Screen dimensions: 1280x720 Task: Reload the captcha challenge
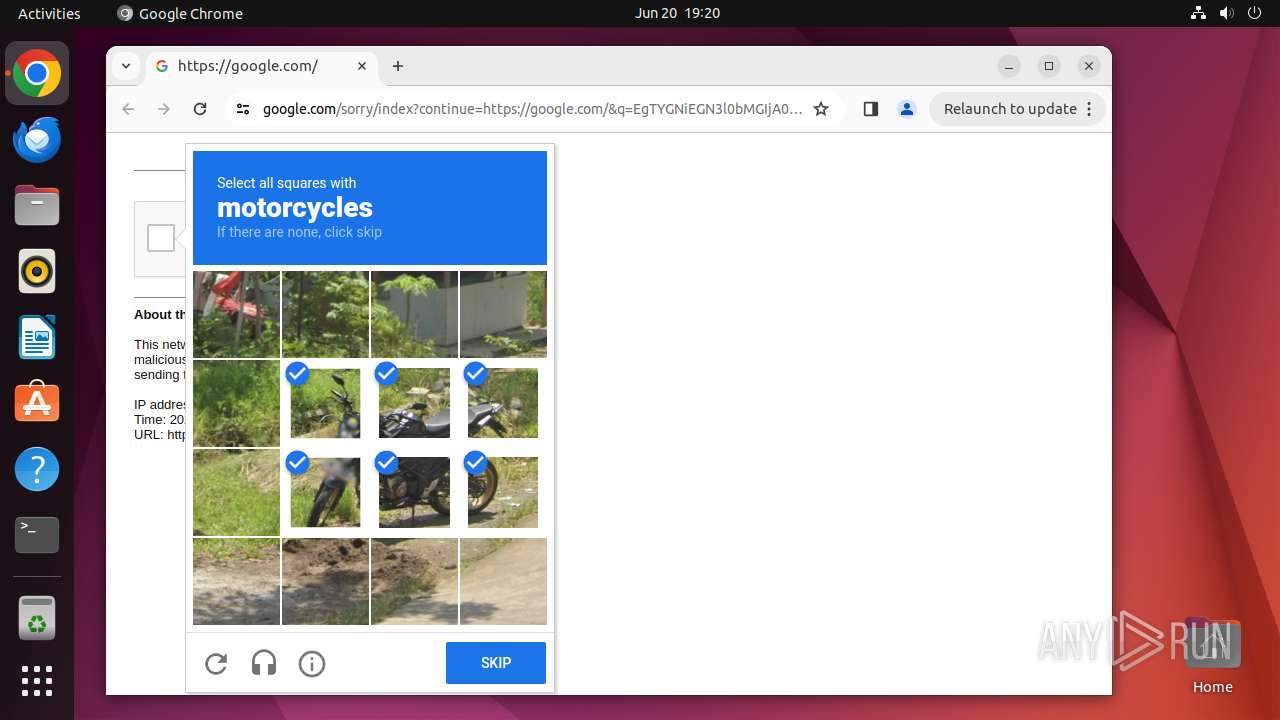[216, 664]
